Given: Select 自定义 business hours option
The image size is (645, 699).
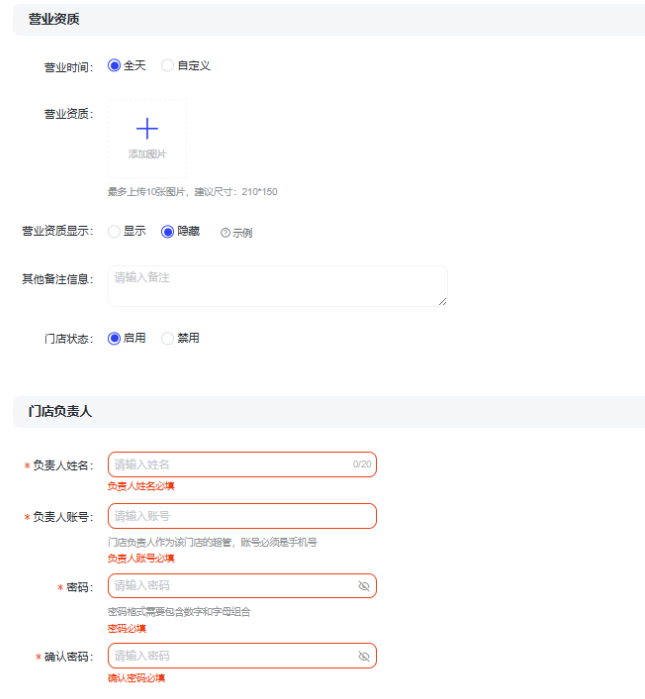Looking at the screenshot, I should click(168, 66).
